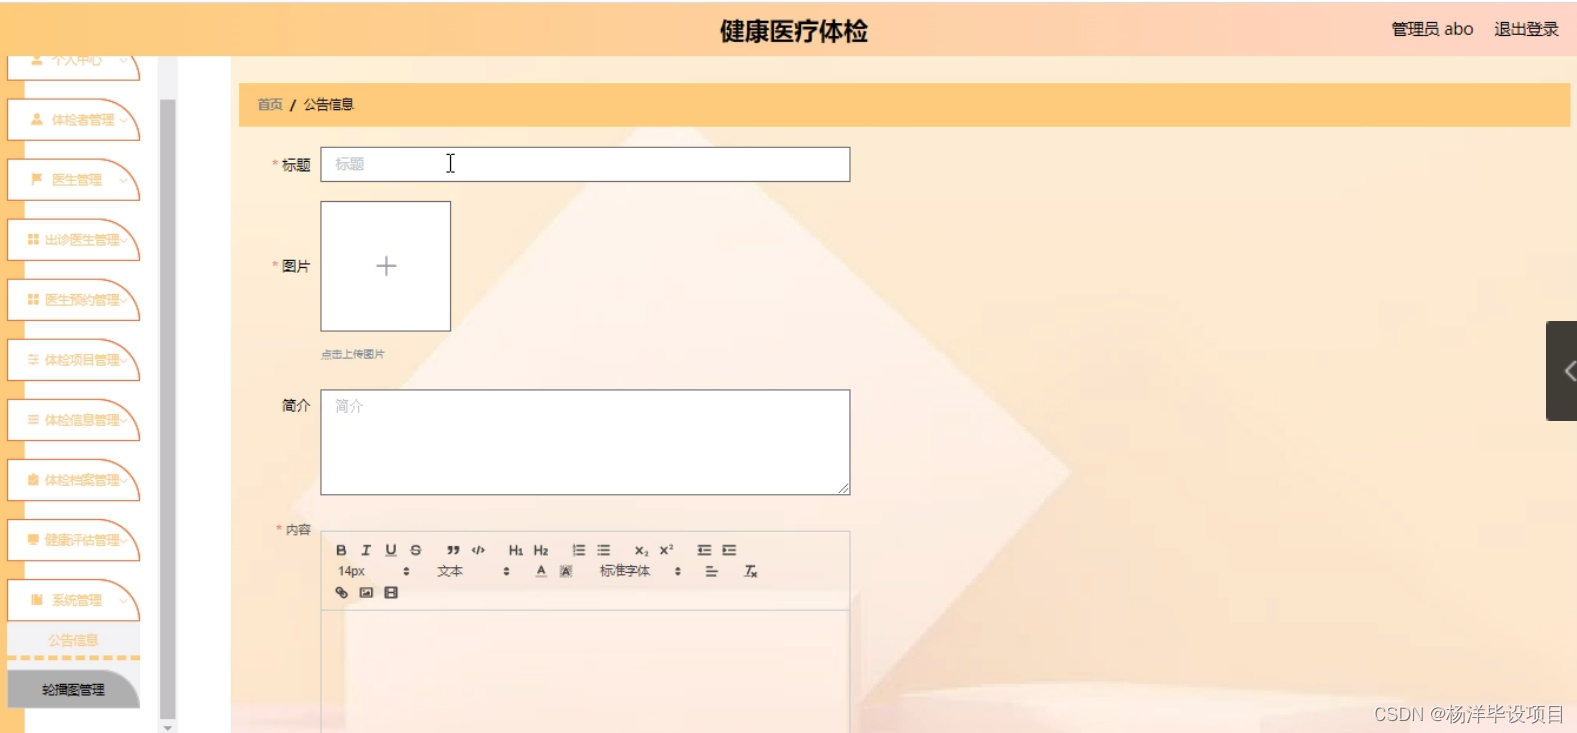The image size is (1577, 733).
Task: Open the 文本 heading style dropdown
Action: tap(474, 571)
